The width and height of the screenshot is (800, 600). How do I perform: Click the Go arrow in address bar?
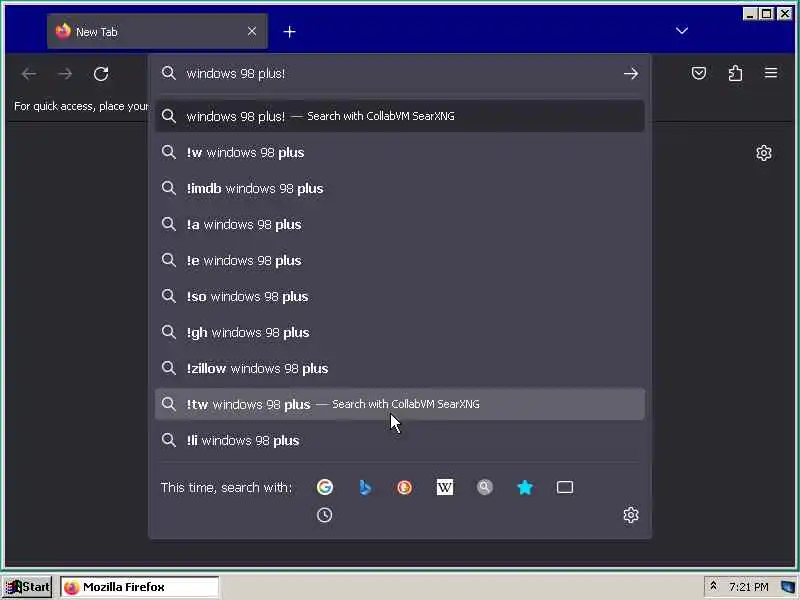631,73
